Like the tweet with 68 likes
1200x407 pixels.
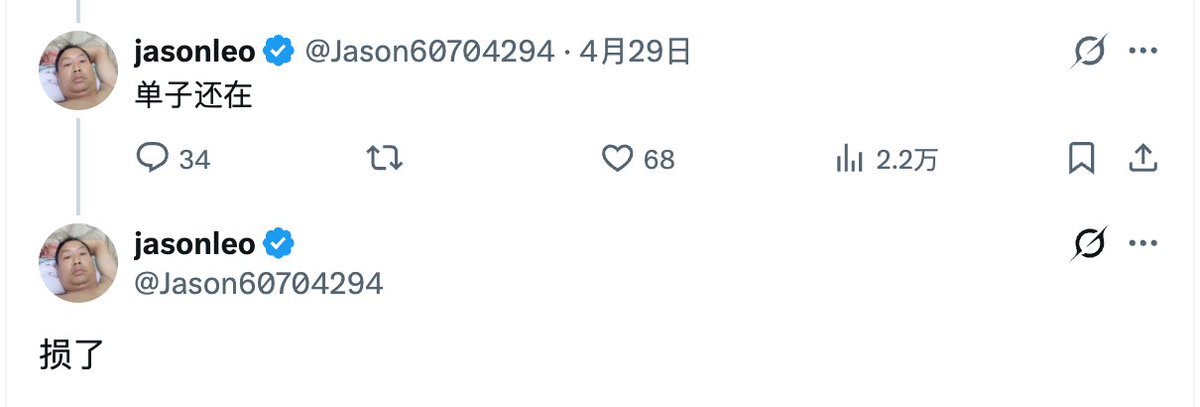pyautogui.click(x=618, y=158)
